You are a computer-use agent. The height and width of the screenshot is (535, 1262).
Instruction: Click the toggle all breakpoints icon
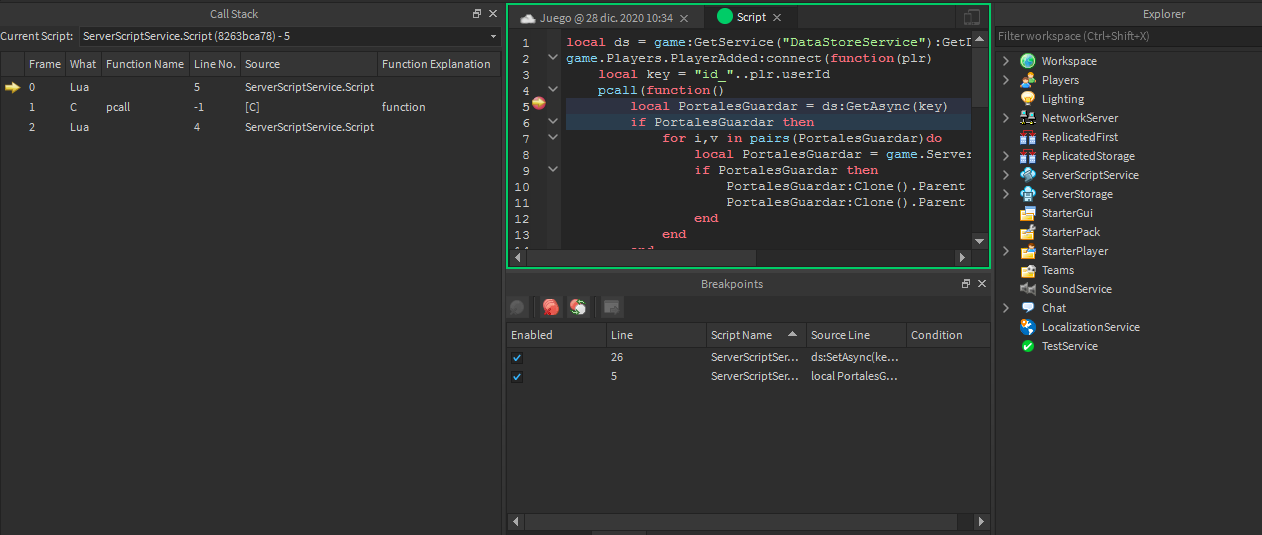coord(577,308)
